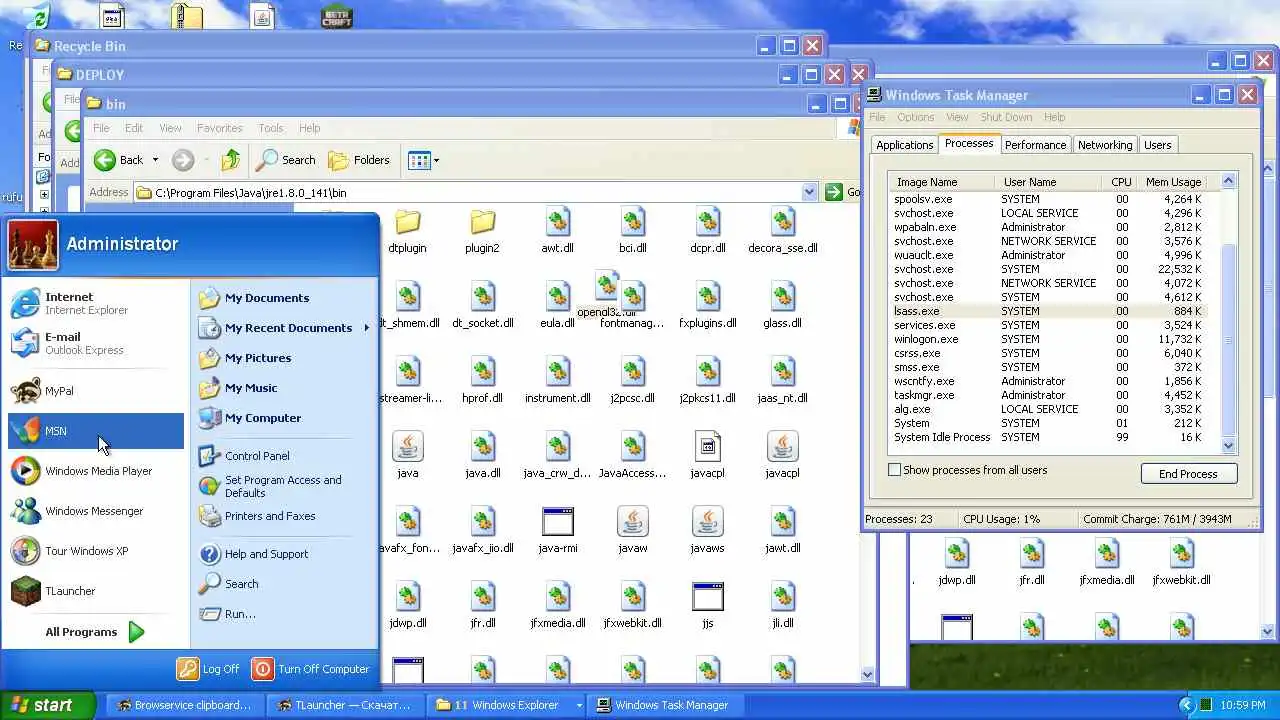The width and height of the screenshot is (1280, 720).
Task: Click the End Process button
Action: pos(1188,474)
